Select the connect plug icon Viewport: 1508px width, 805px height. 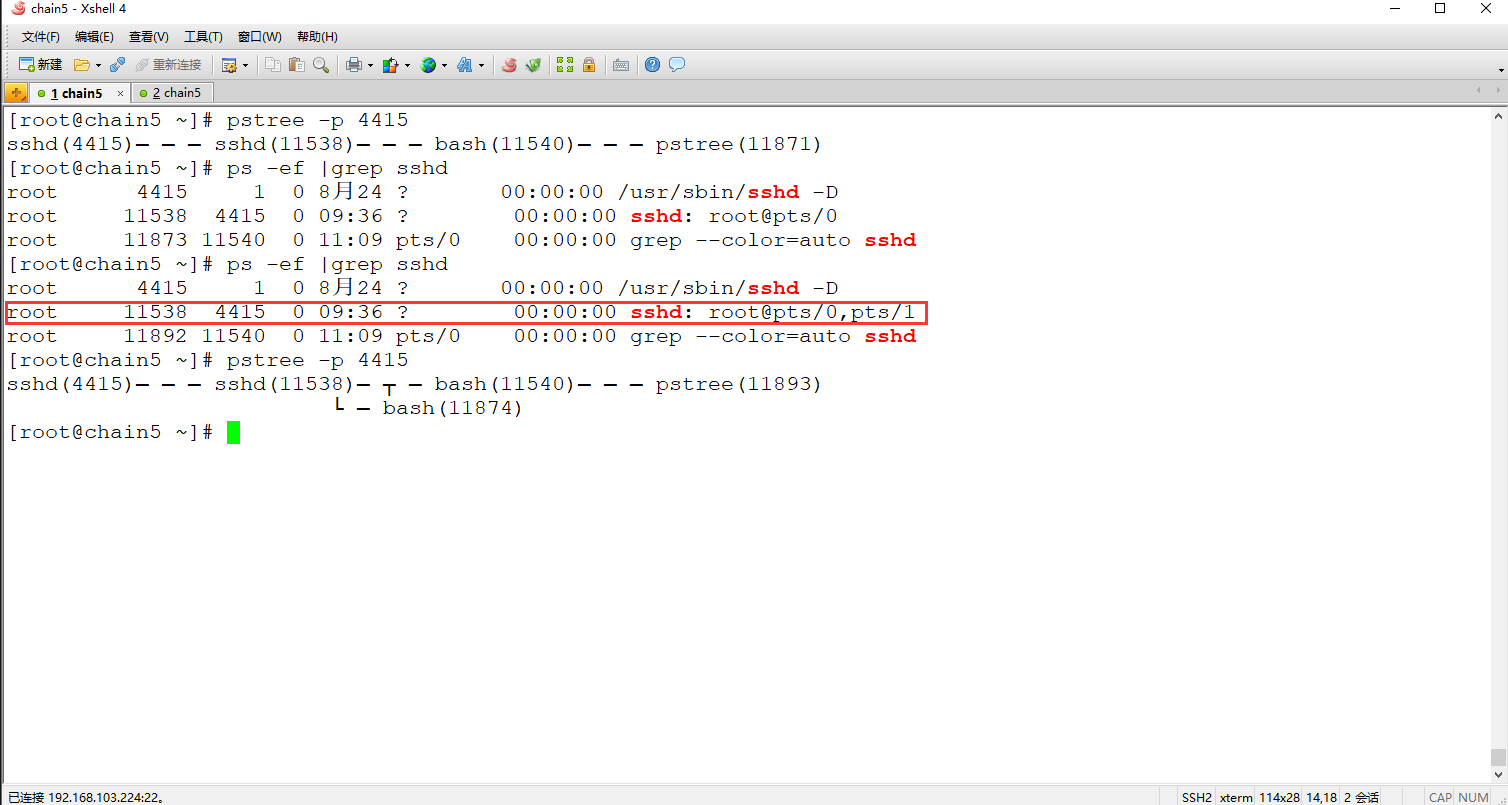(118, 64)
